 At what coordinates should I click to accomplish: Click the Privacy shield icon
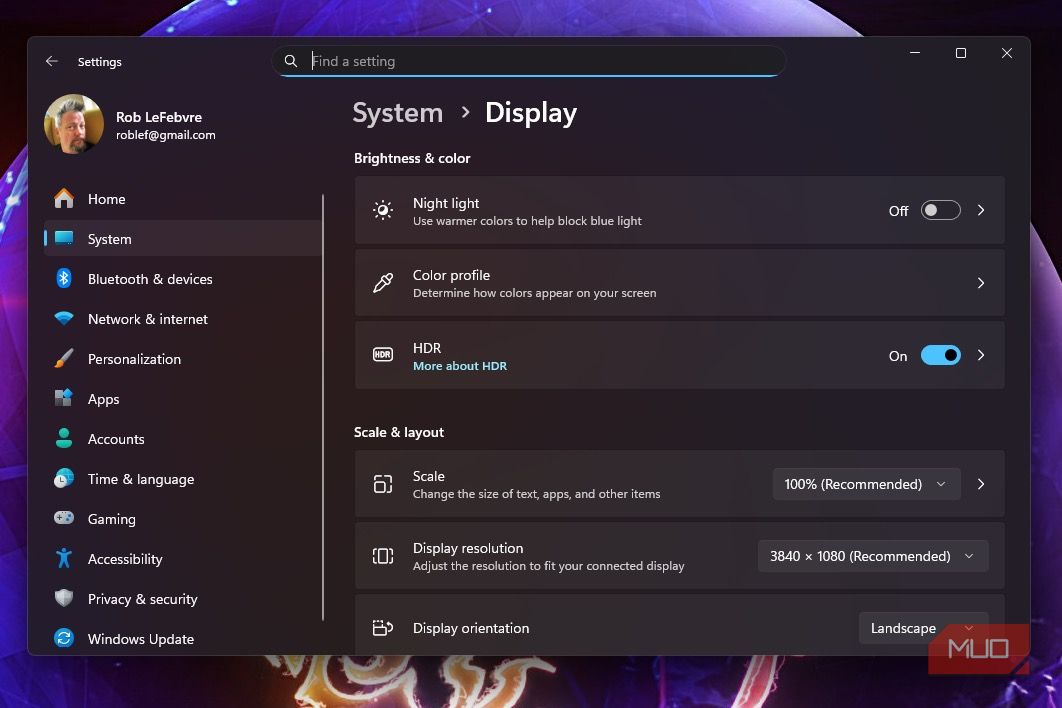click(64, 598)
